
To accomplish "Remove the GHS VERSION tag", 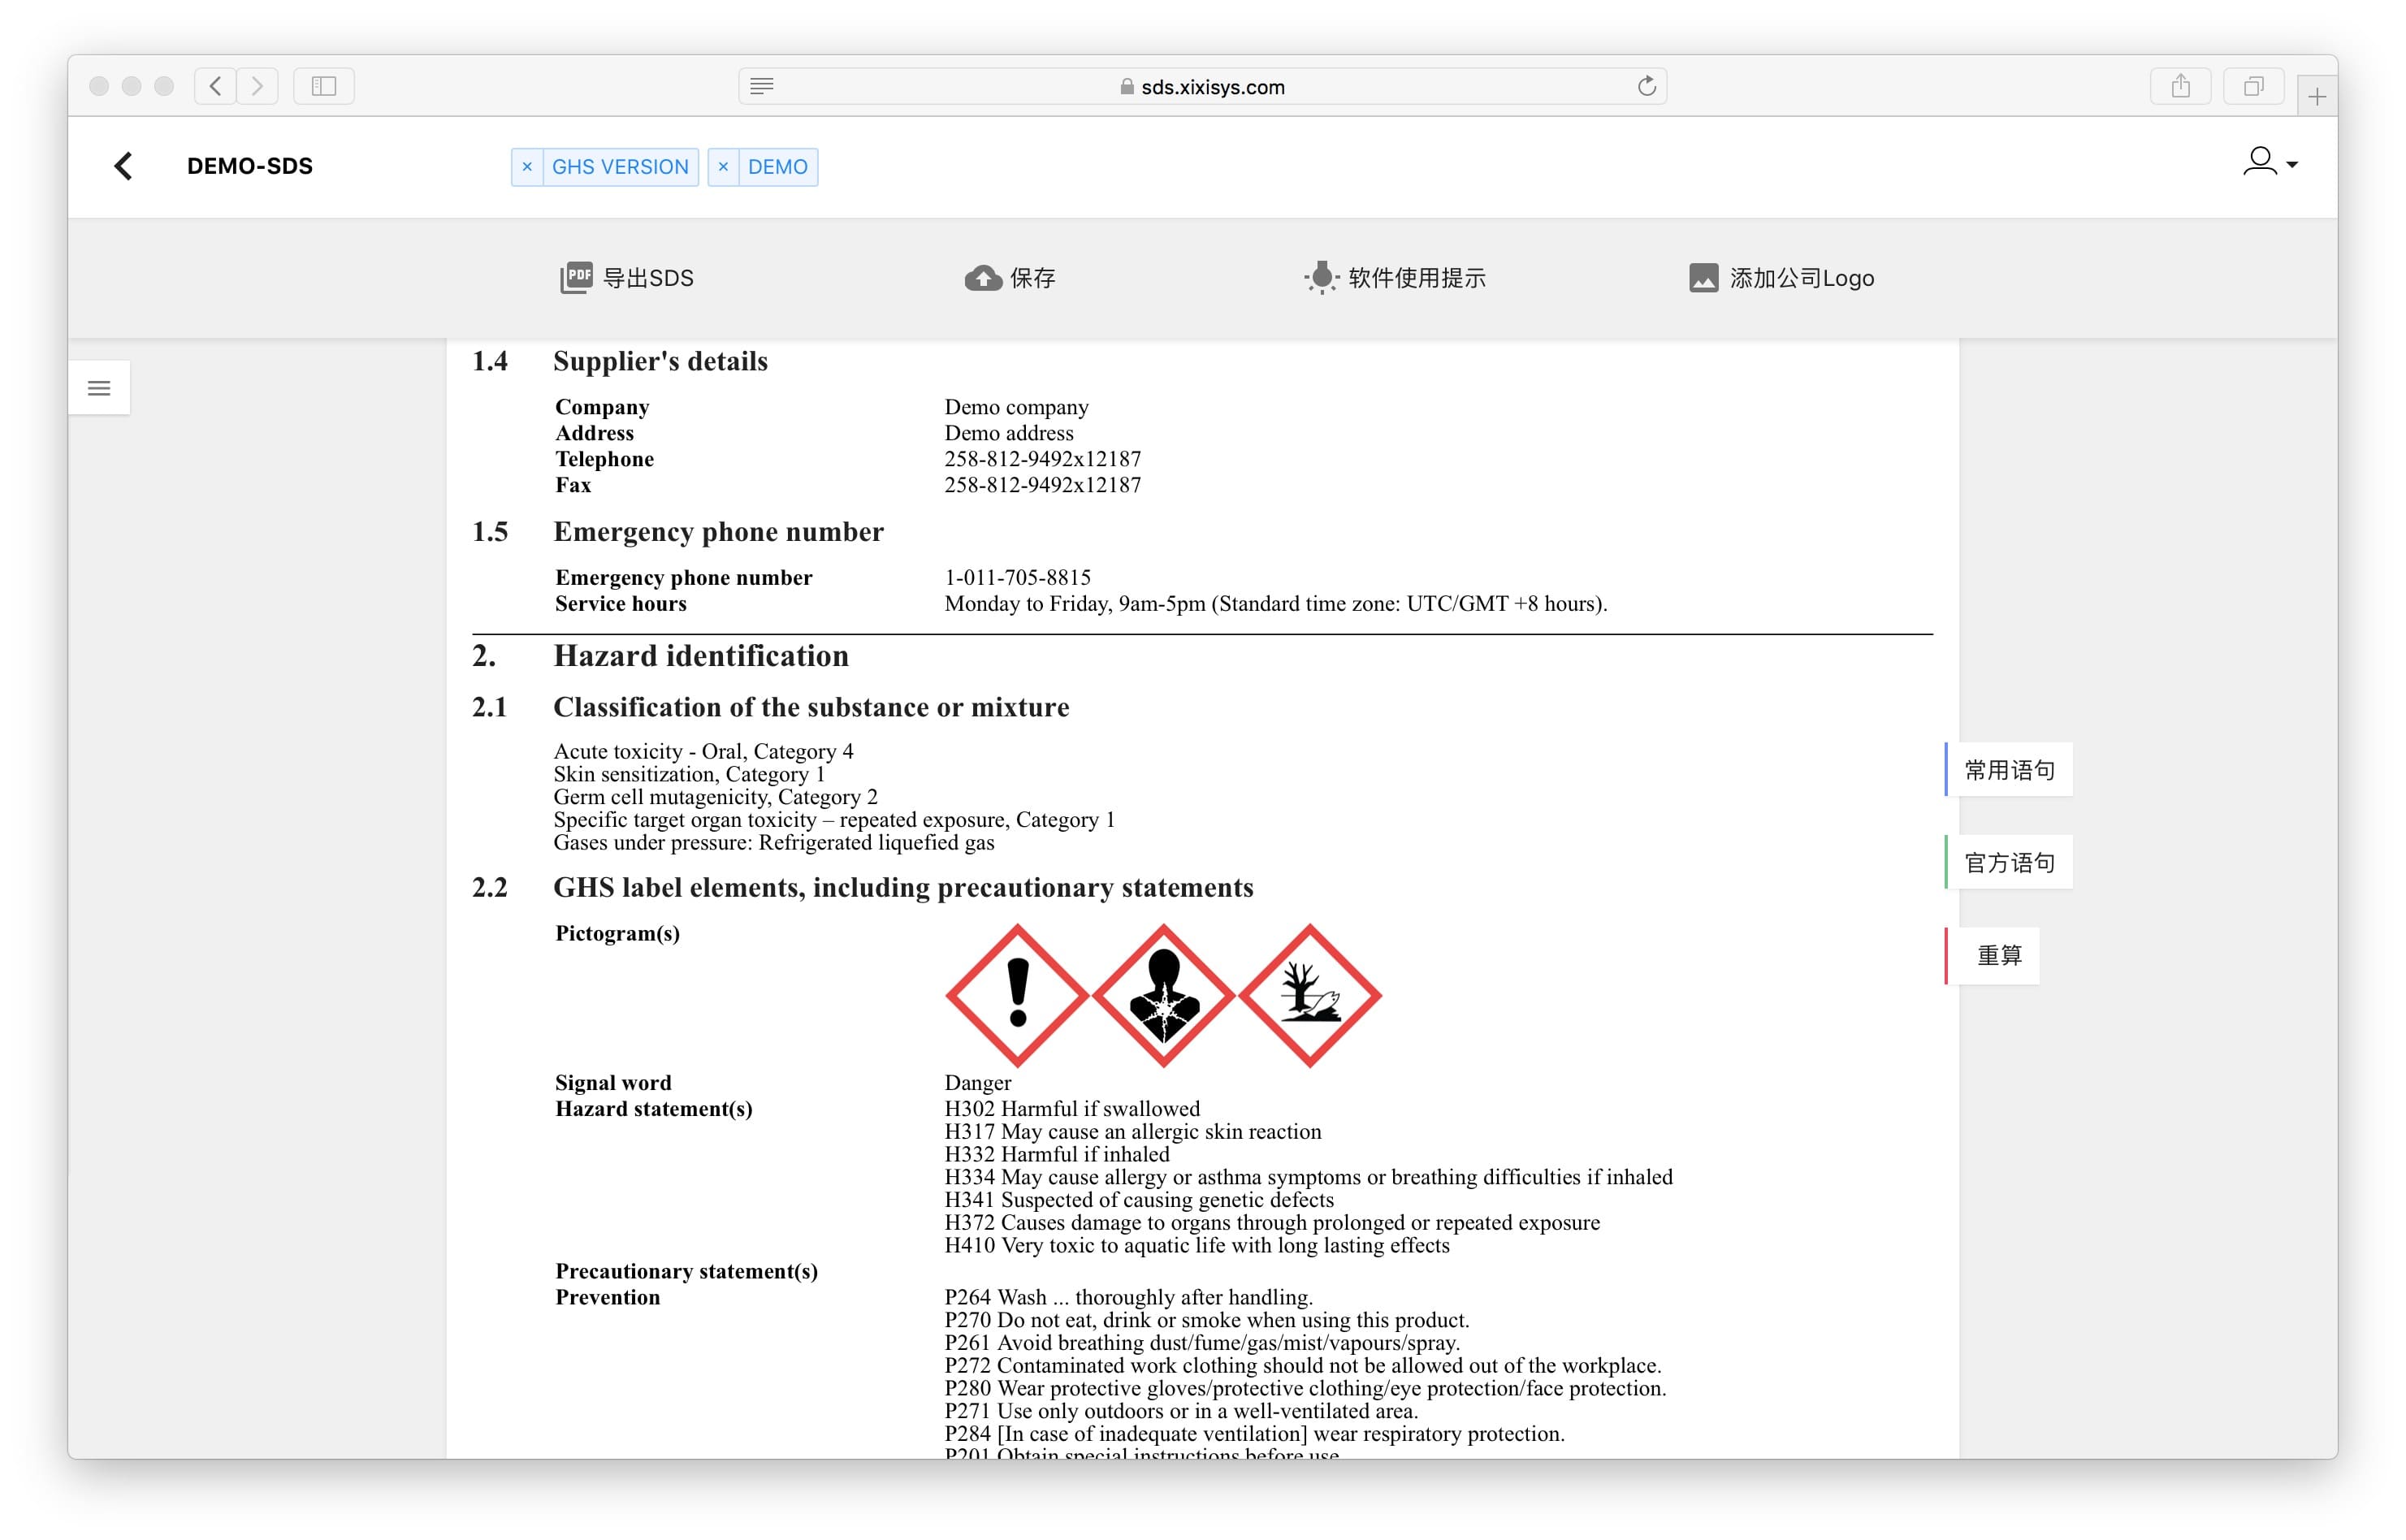I will pyautogui.click(x=527, y=167).
